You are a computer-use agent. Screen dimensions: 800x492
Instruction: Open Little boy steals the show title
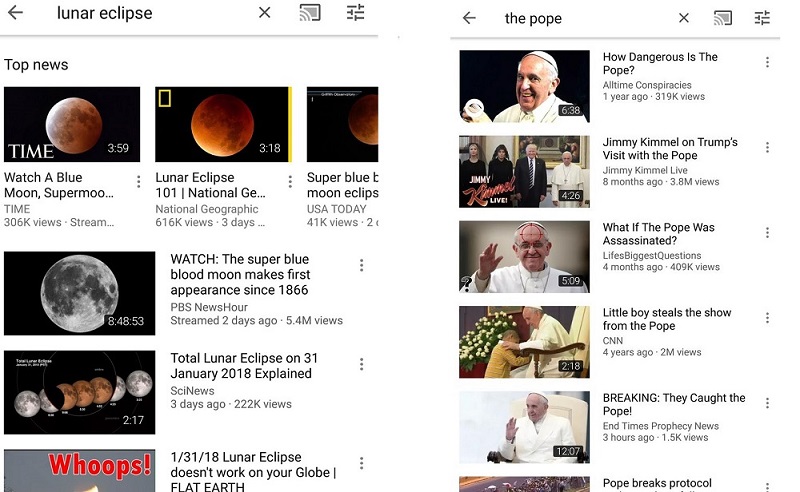[x=667, y=319]
